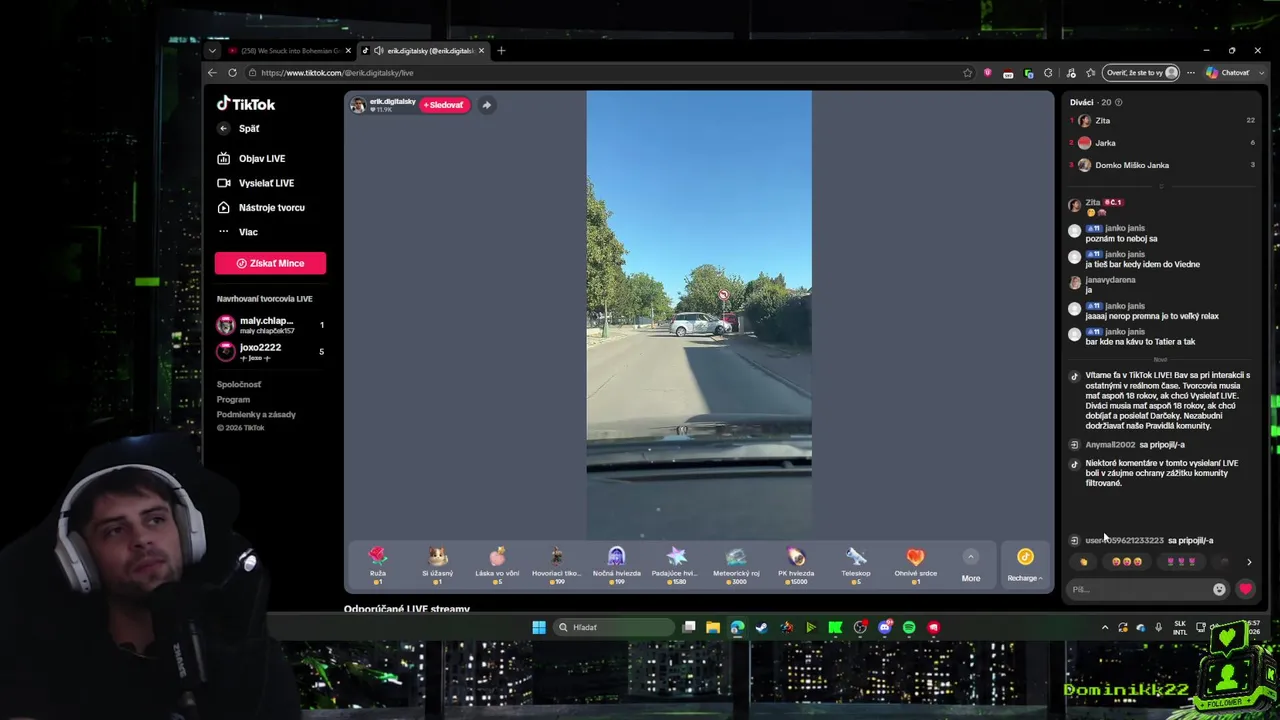Open Vysielať LIVE in the sidebar
This screenshot has height=720, width=1280.
(x=256, y=183)
